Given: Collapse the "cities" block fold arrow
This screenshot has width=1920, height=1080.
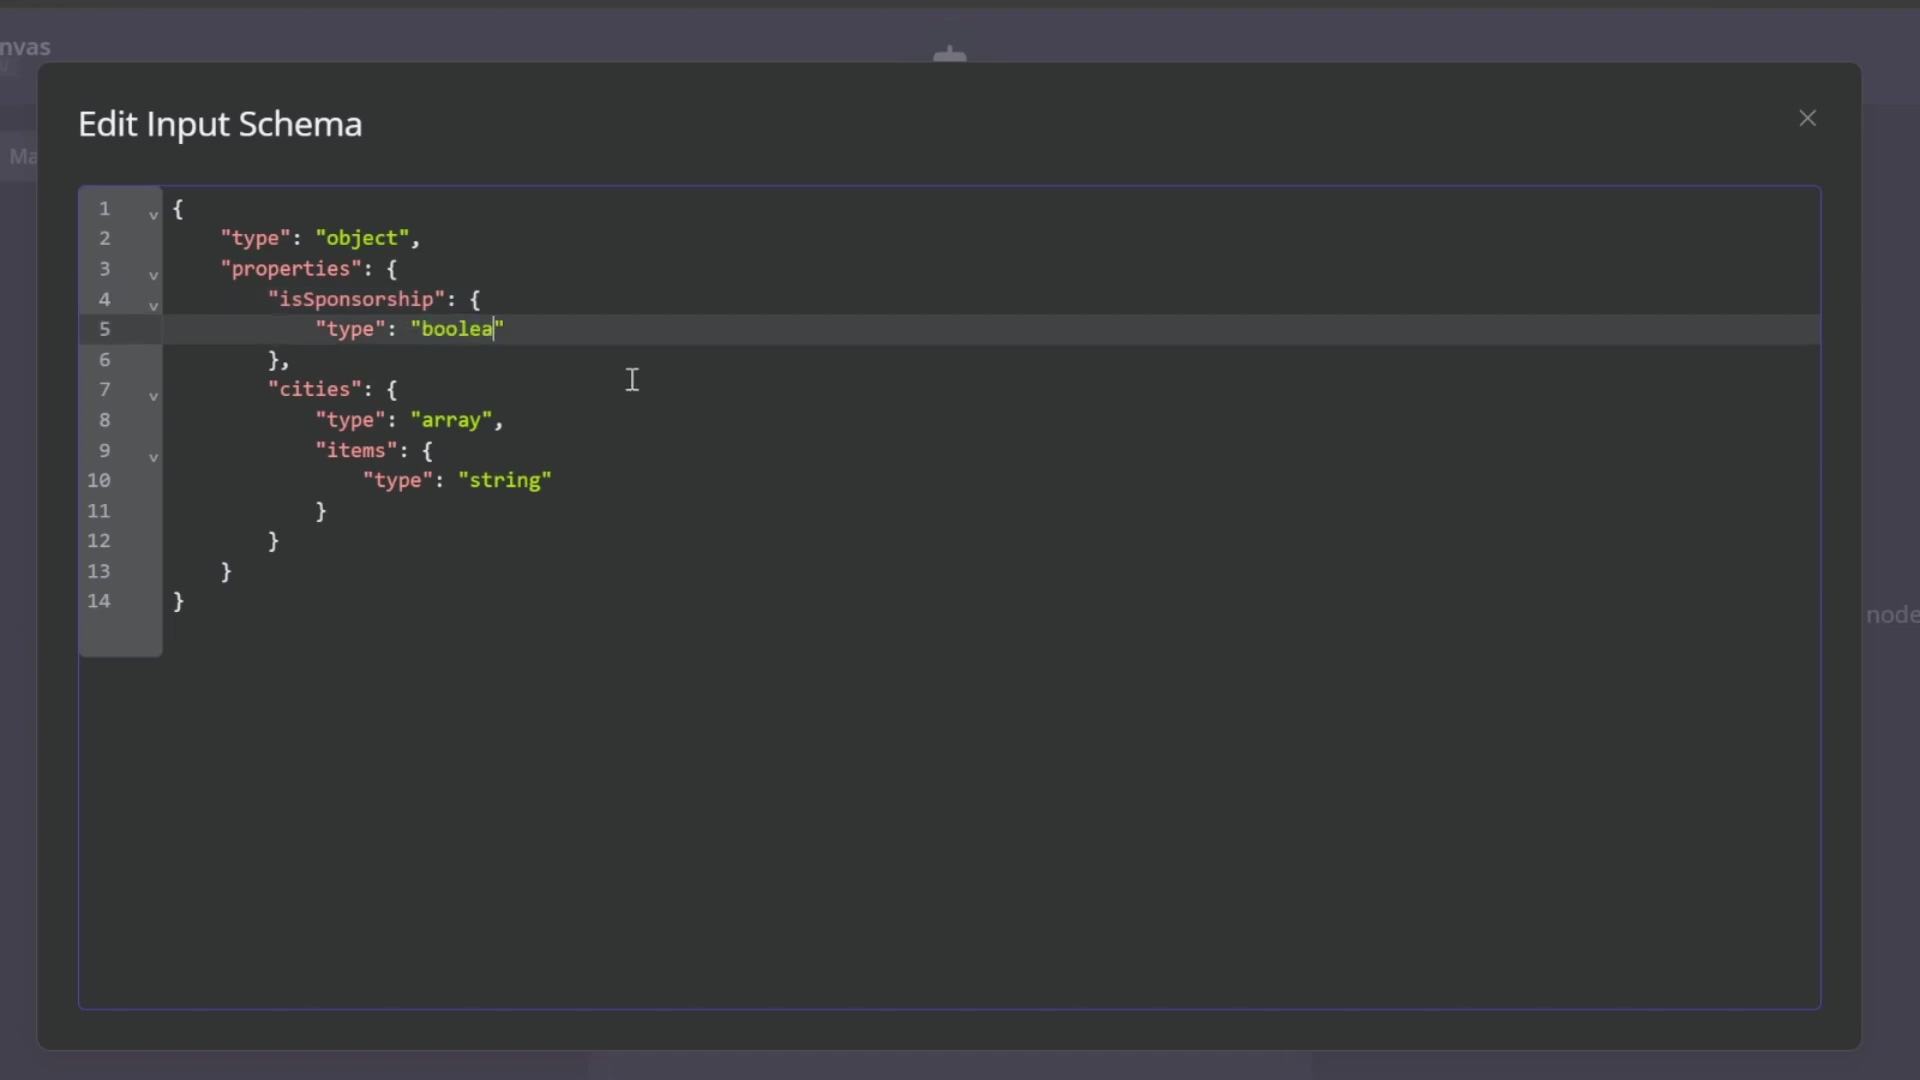Looking at the screenshot, I should [153, 396].
